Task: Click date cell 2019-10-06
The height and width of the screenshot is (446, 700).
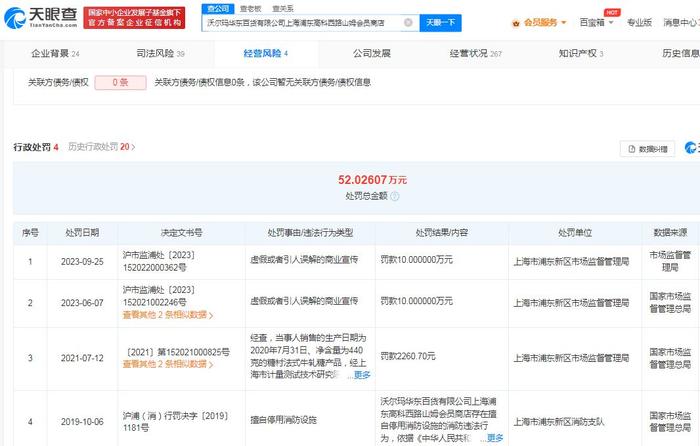Action: [82, 421]
